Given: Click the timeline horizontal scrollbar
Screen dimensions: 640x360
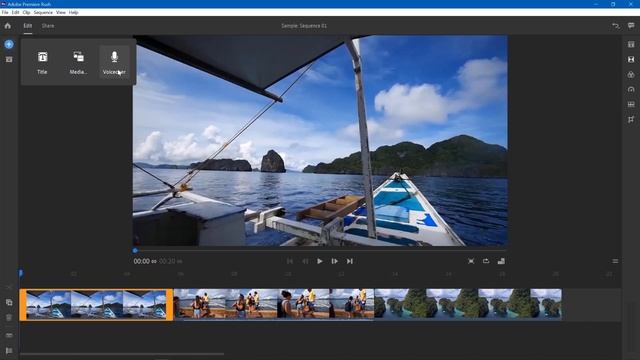Looking at the screenshot, I should point(122,354).
